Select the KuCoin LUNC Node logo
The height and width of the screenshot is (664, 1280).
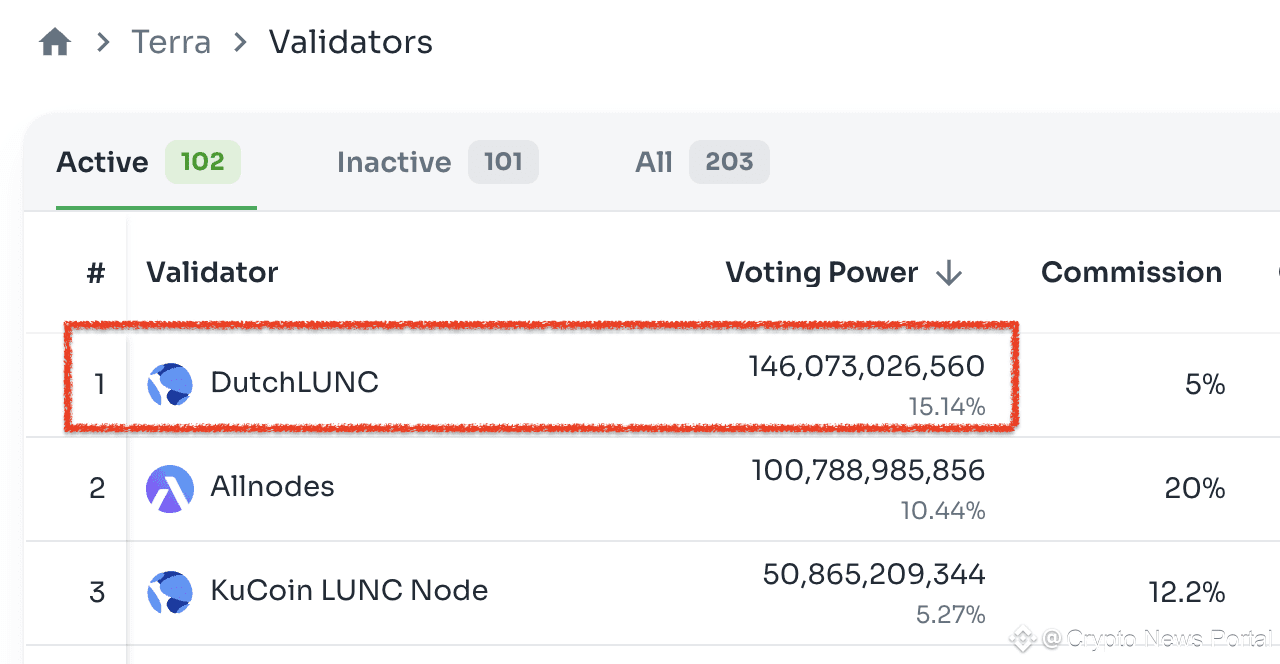click(x=170, y=591)
